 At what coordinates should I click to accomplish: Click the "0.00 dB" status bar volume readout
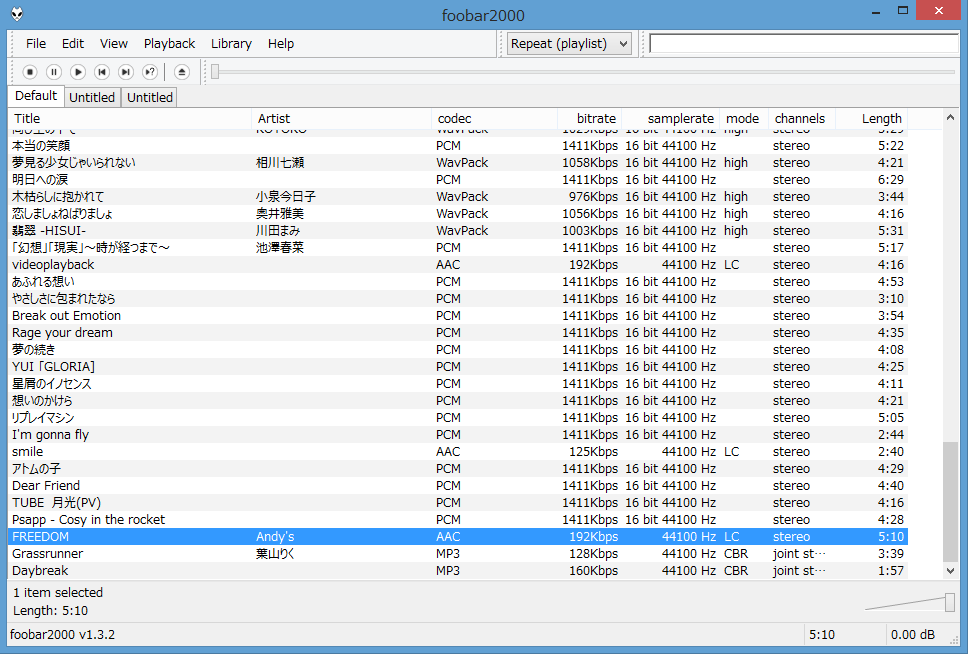click(912, 635)
